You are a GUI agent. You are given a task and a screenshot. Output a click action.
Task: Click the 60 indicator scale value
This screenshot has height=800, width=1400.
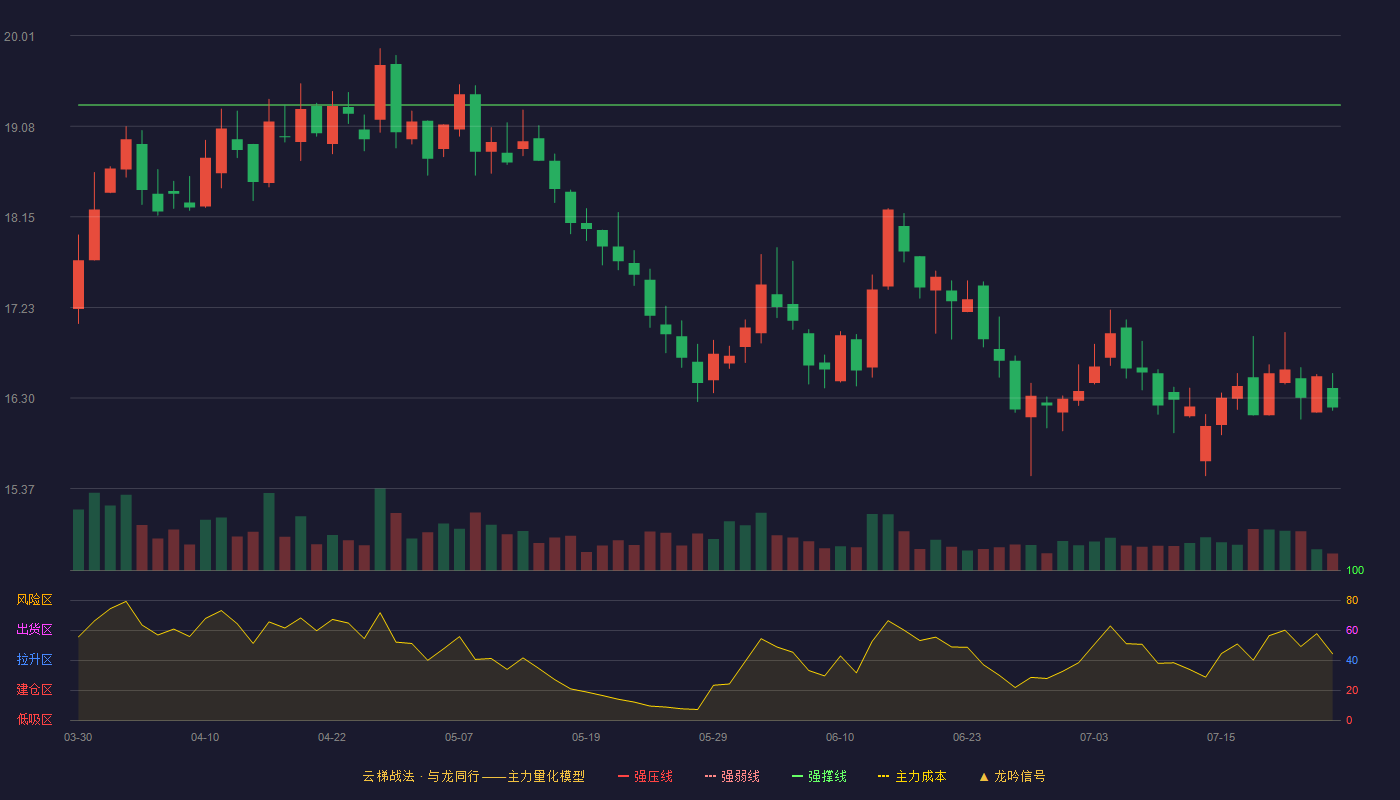pos(1352,631)
